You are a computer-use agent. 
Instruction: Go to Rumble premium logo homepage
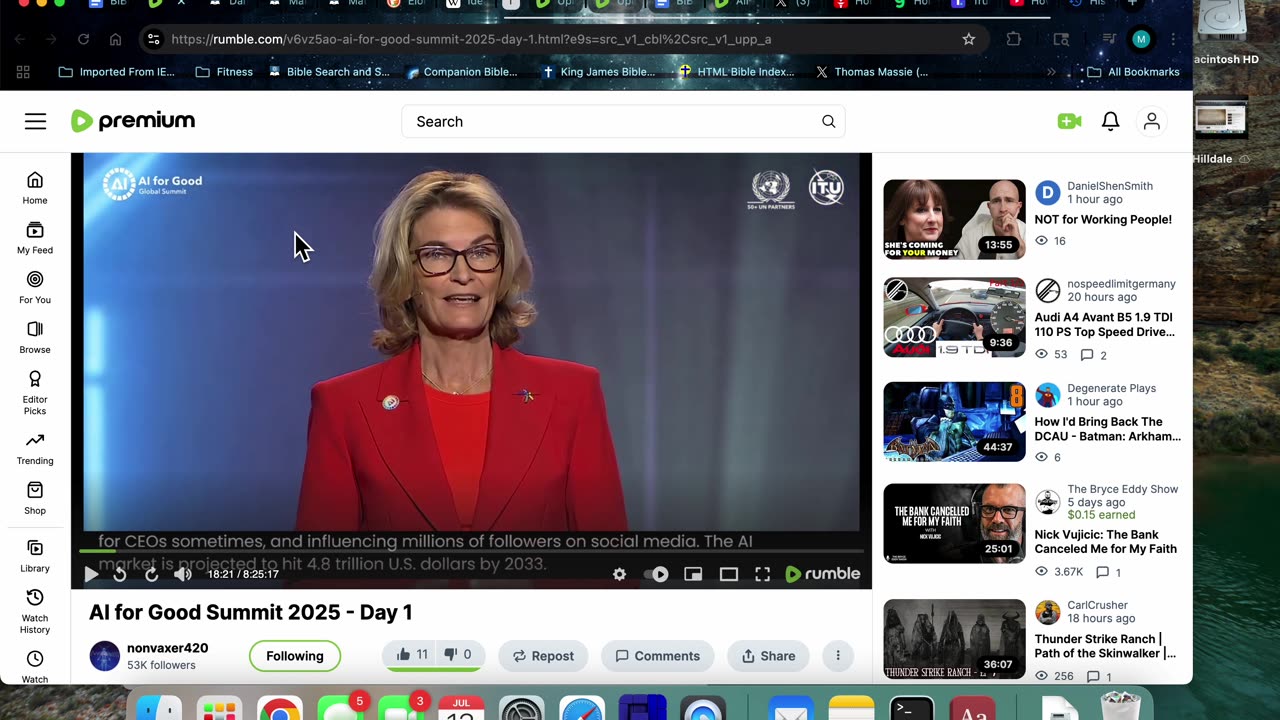point(133,121)
